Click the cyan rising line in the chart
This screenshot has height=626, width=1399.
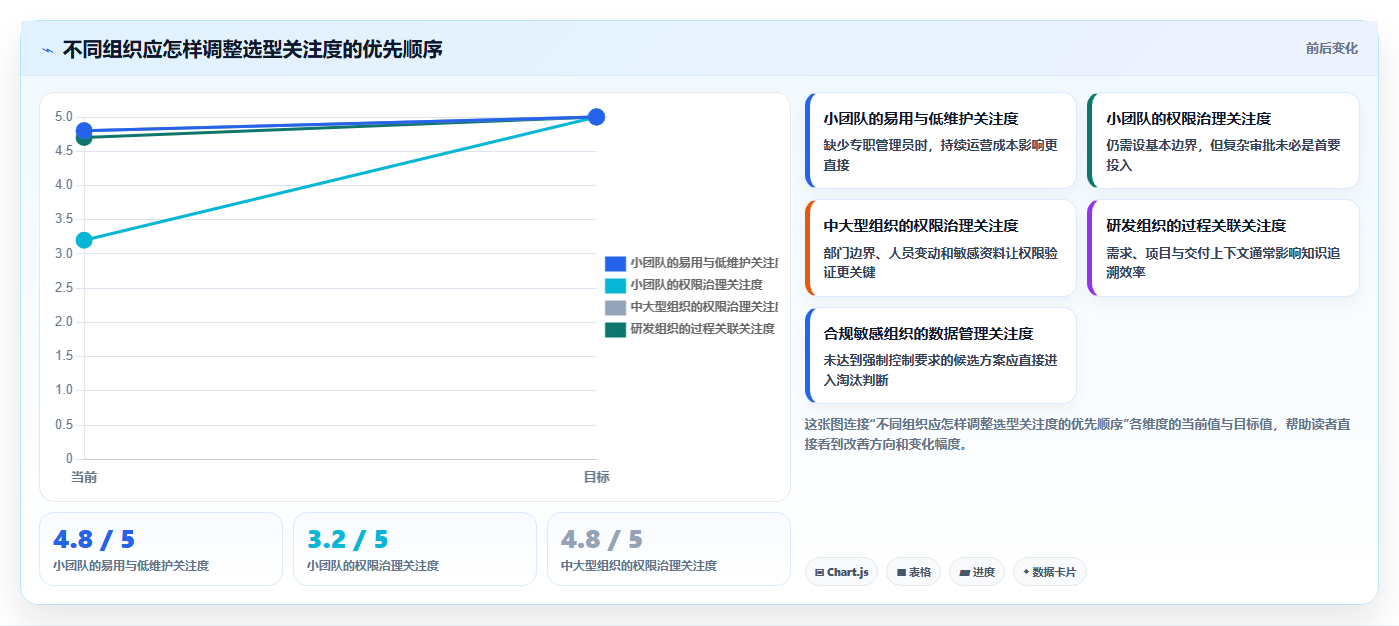coord(340,178)
